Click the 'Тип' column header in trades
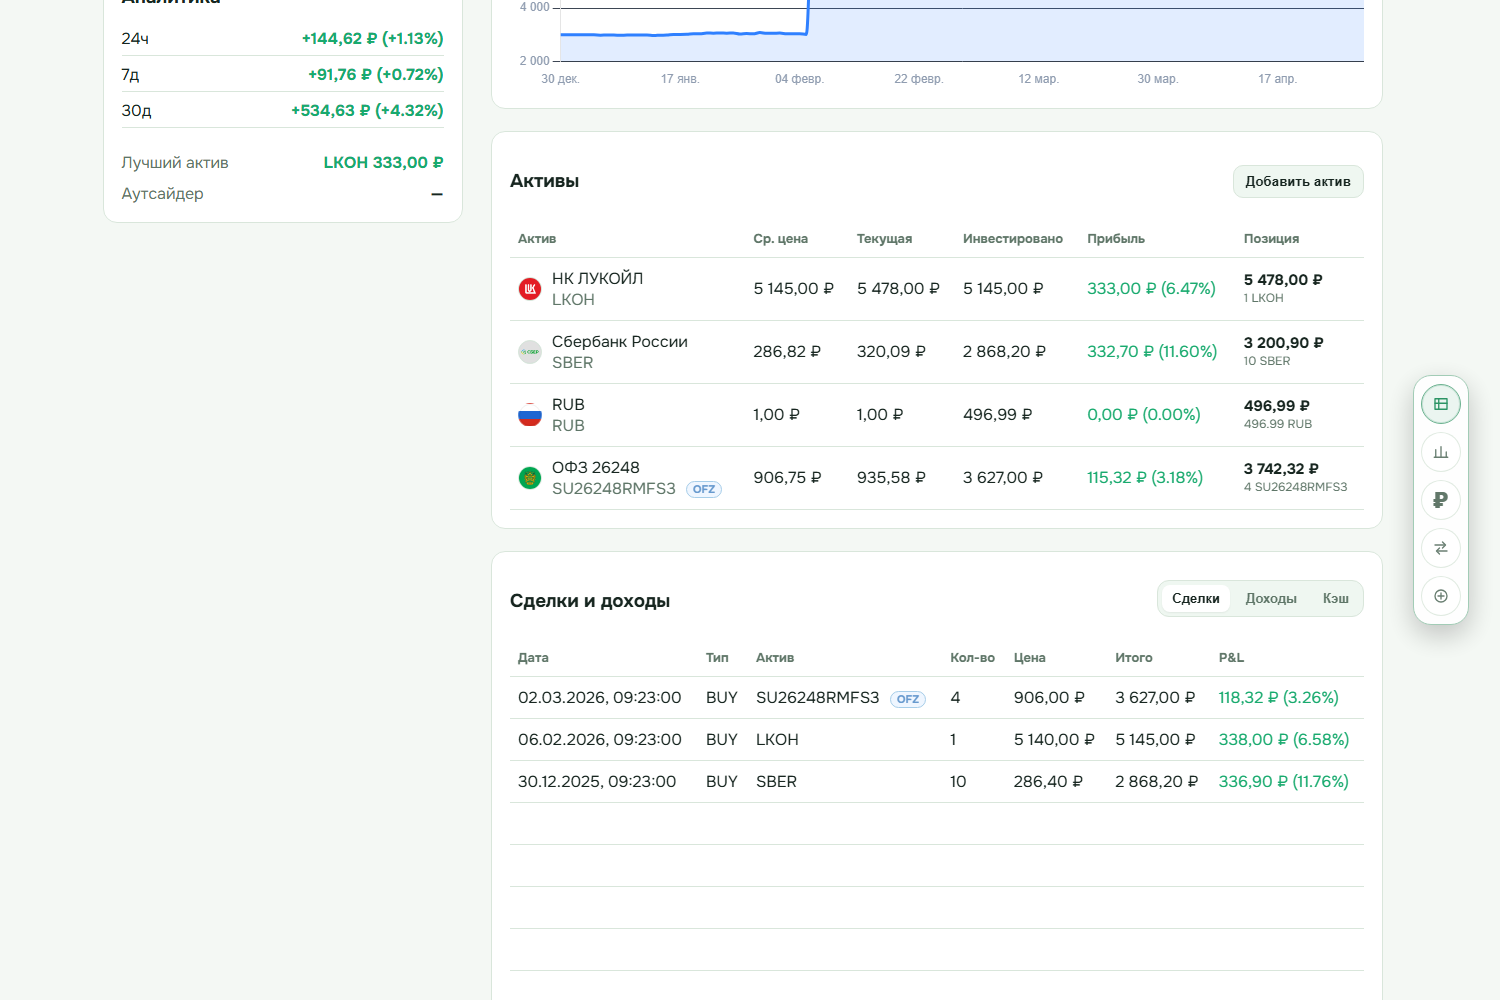Image resolution: width=1500 pixels, height=1000 pixels. [717, 657]
